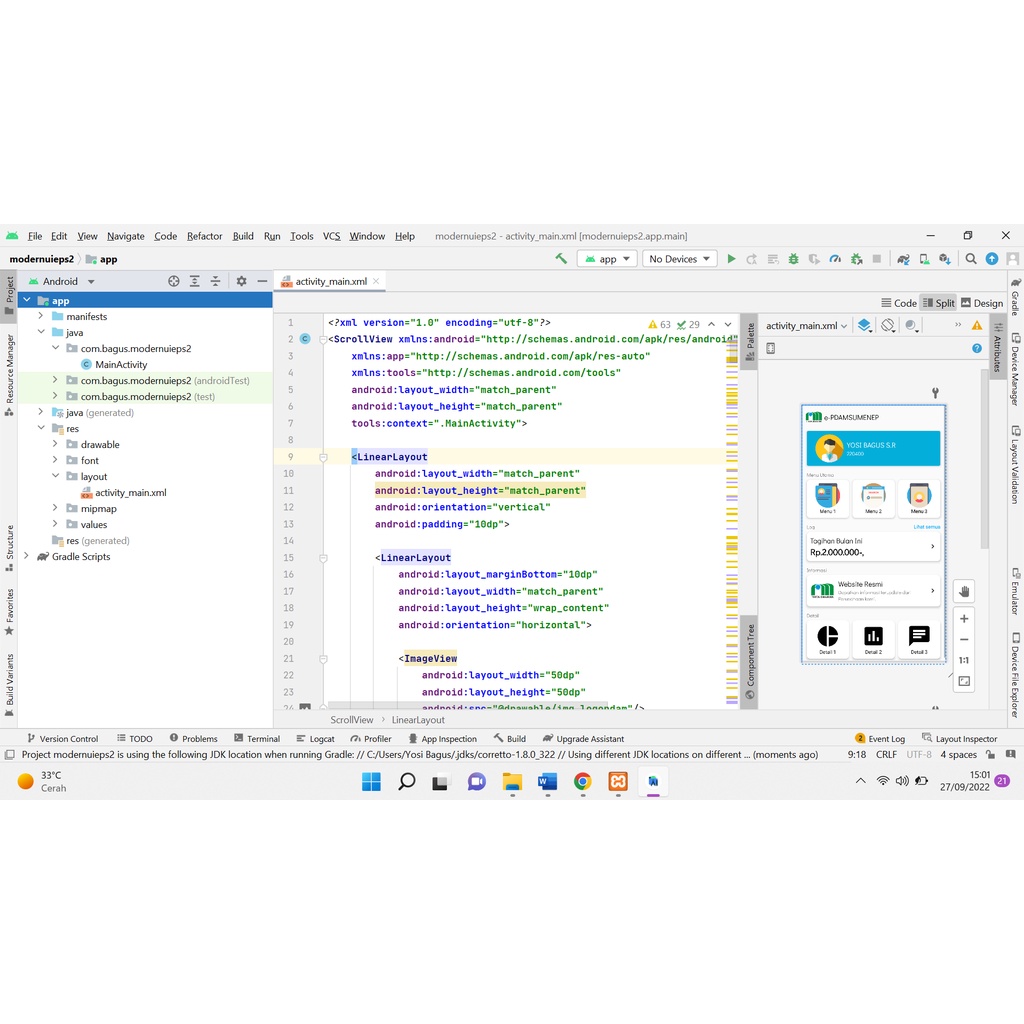Open activity_main.xml preview file dropdown
This screenshot has width=1024, height=1024.
807,325
